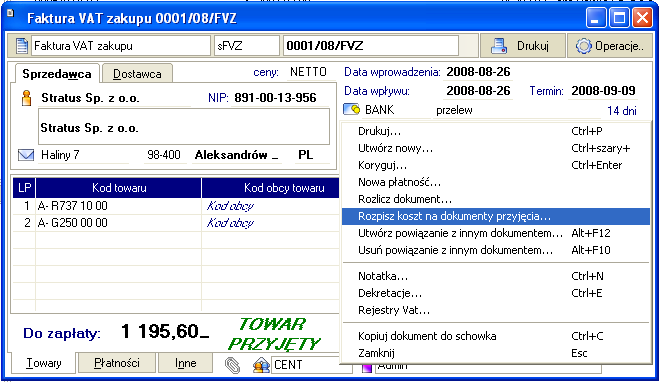The width and height of the screenshot is (659, 382).
Task: Choose Drukuj... from the context menu
Action: 496,131
